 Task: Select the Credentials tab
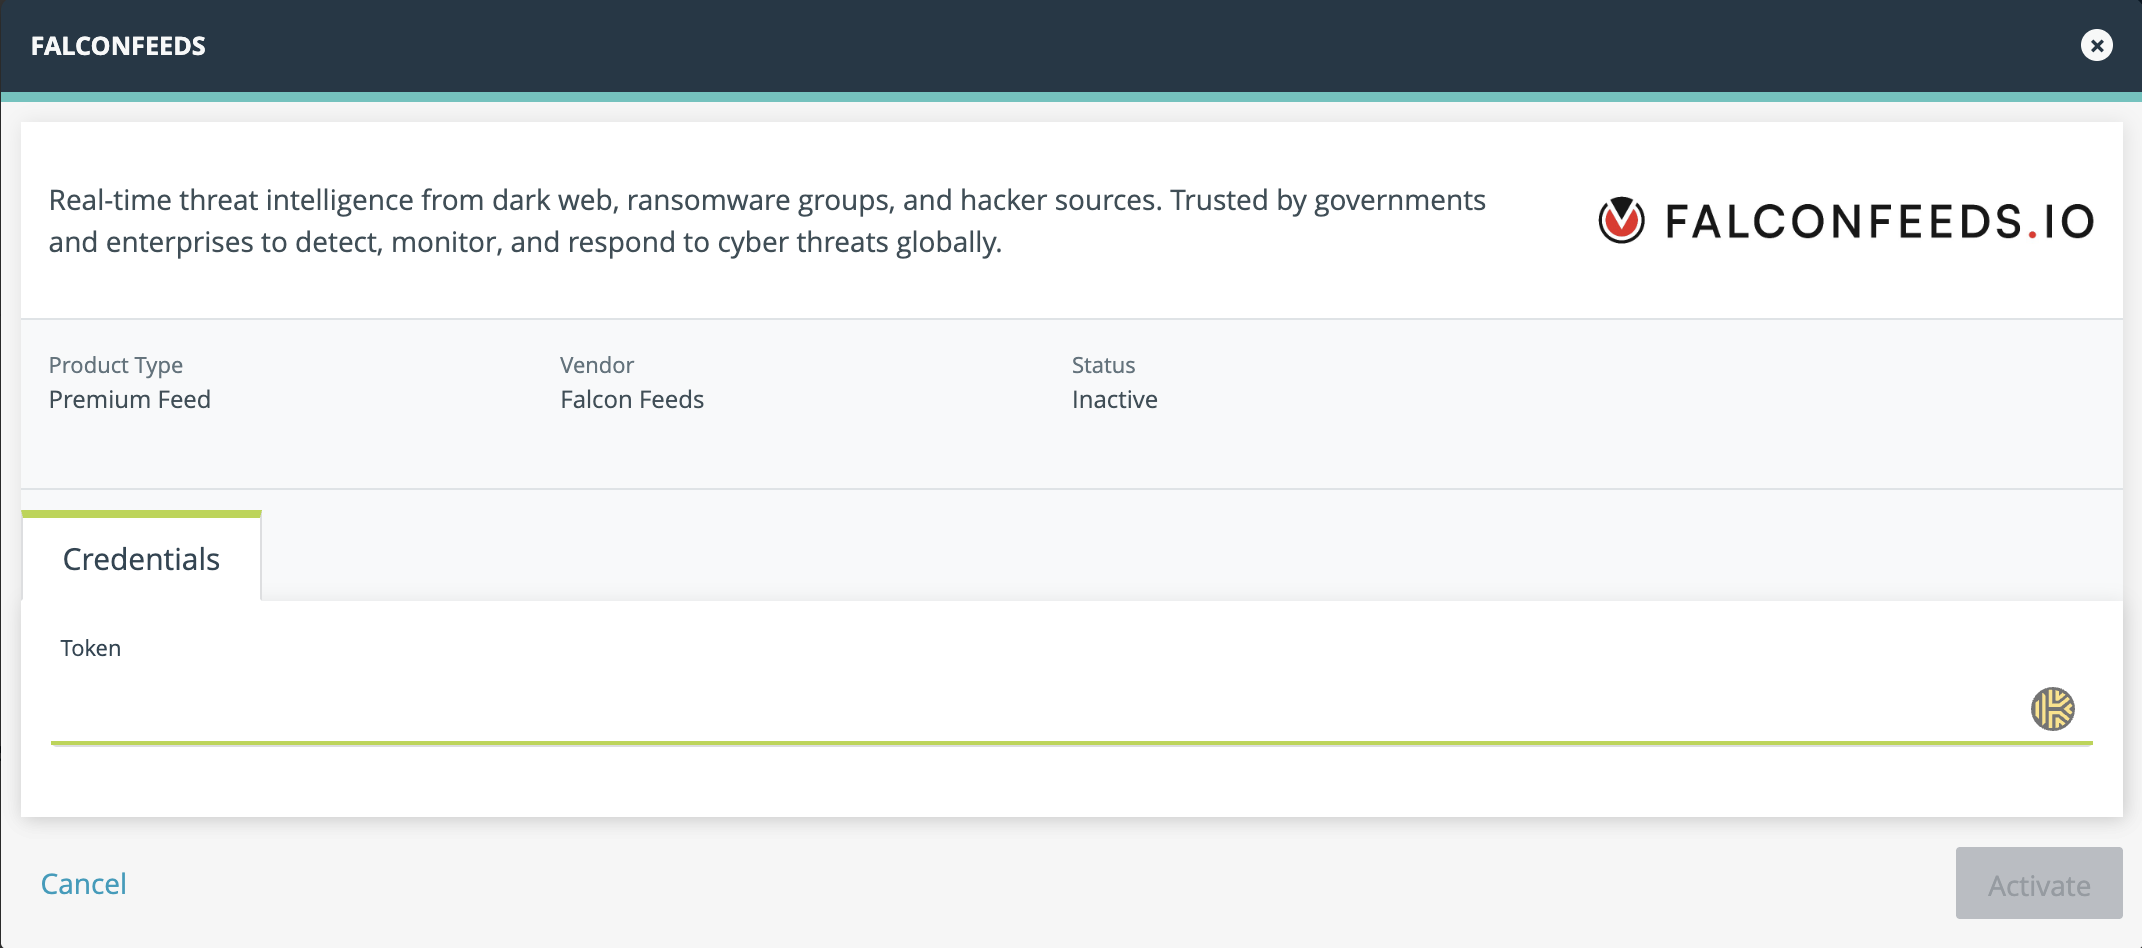pyautogui.click(x=141, y=558)
